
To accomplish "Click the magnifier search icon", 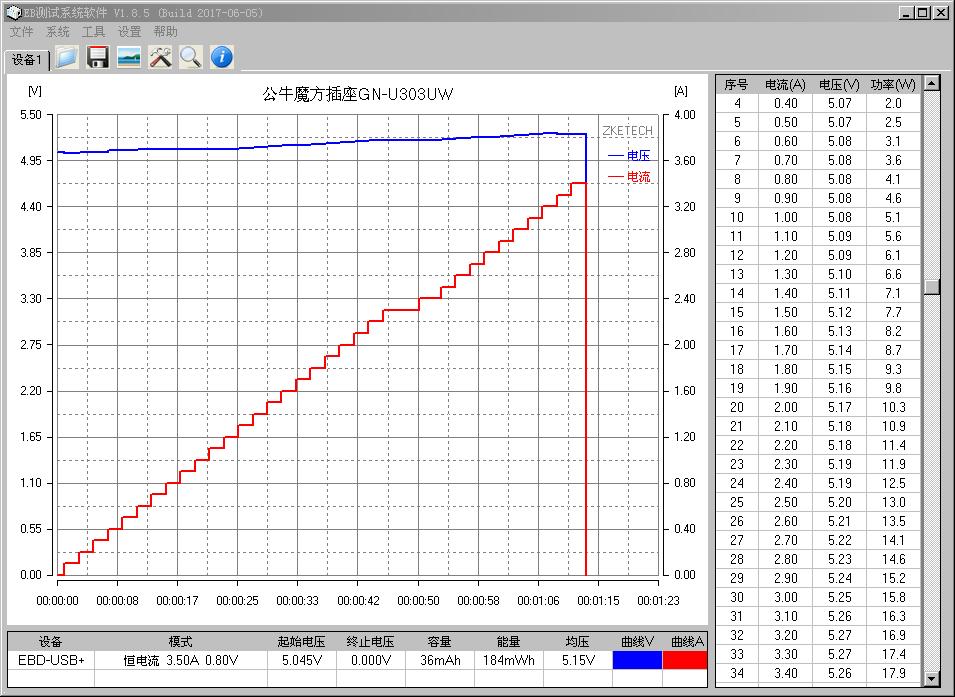I will tap(191, 57).
